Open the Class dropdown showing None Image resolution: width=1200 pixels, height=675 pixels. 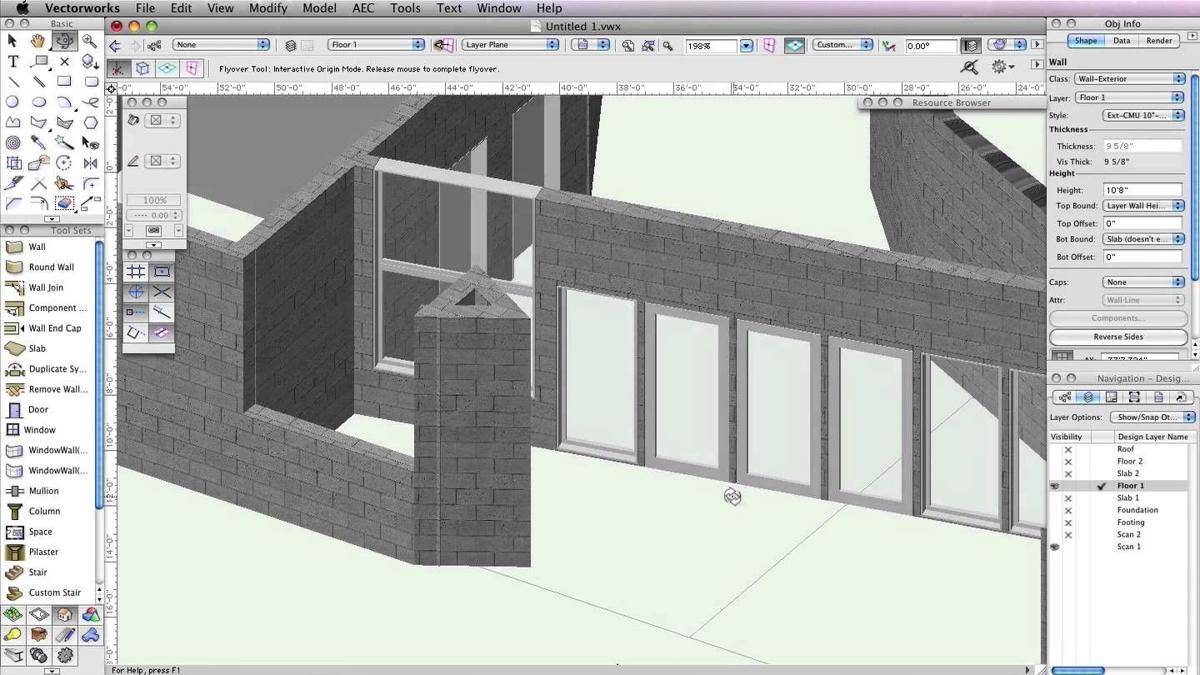click(x=221, y=45)
